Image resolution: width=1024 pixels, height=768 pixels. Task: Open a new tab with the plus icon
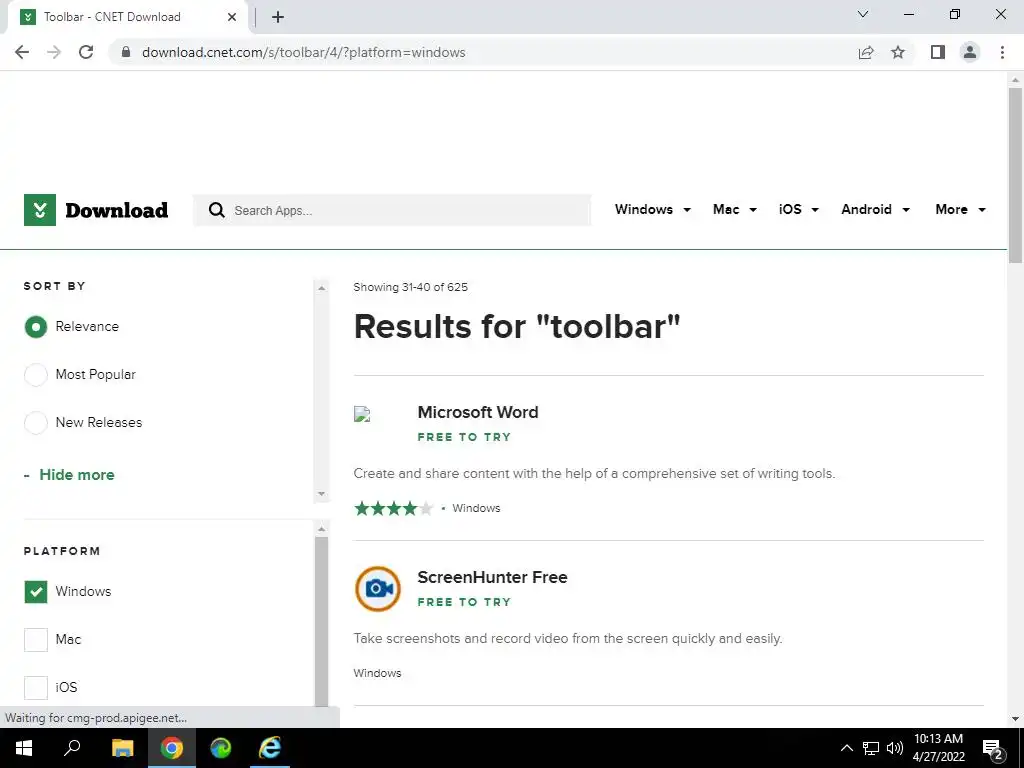[x=278, y=17]
